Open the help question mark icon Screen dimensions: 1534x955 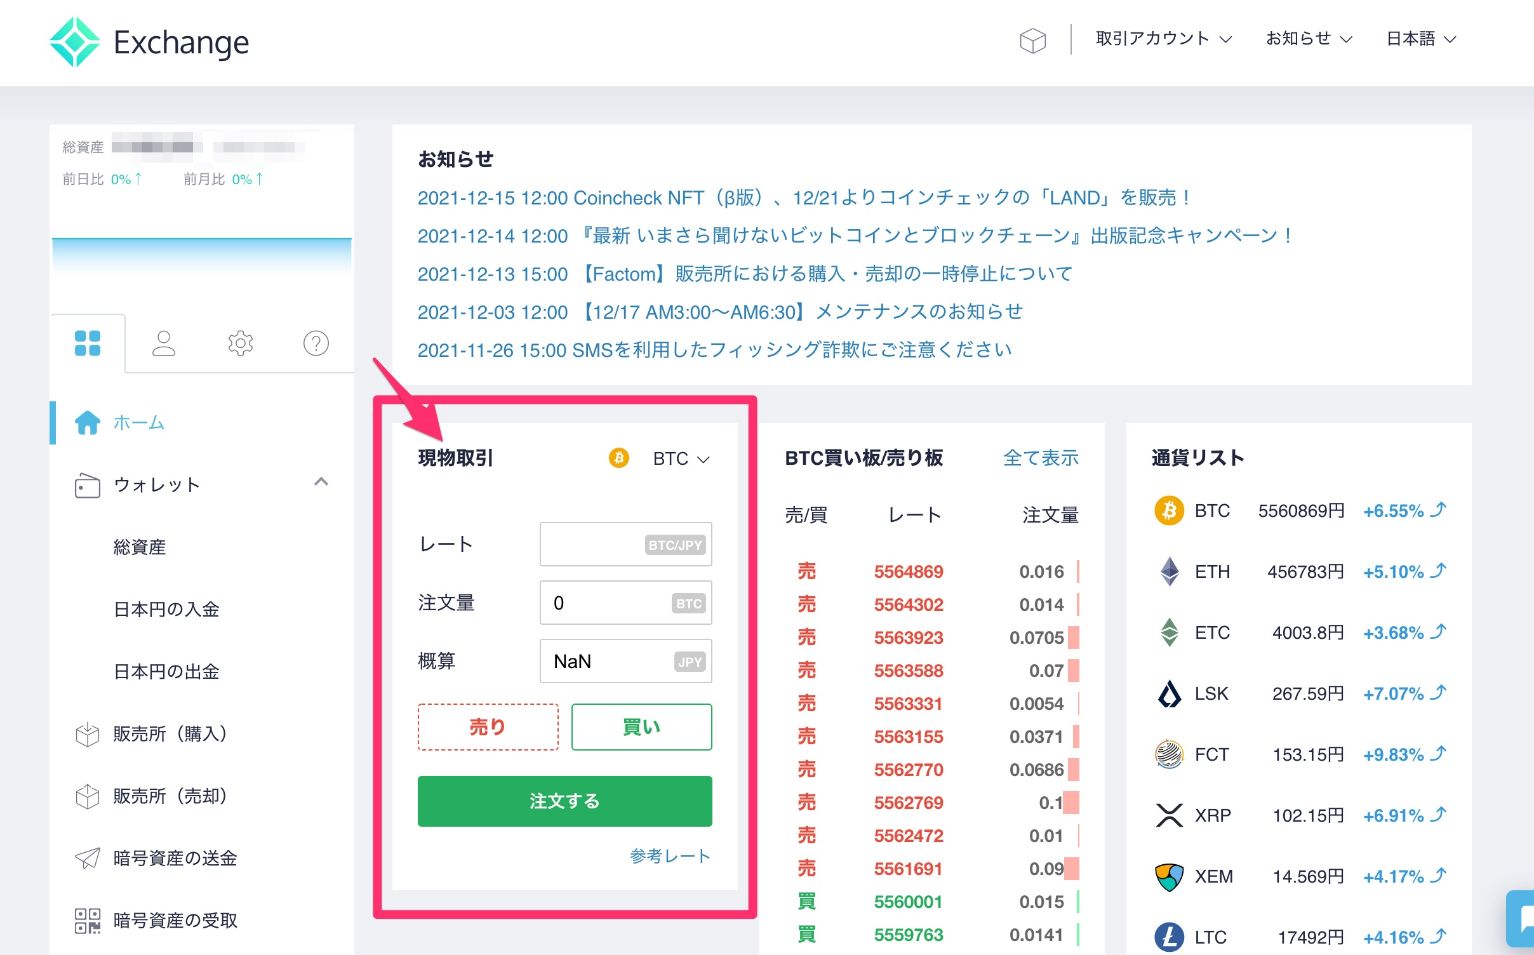[316, 343]
